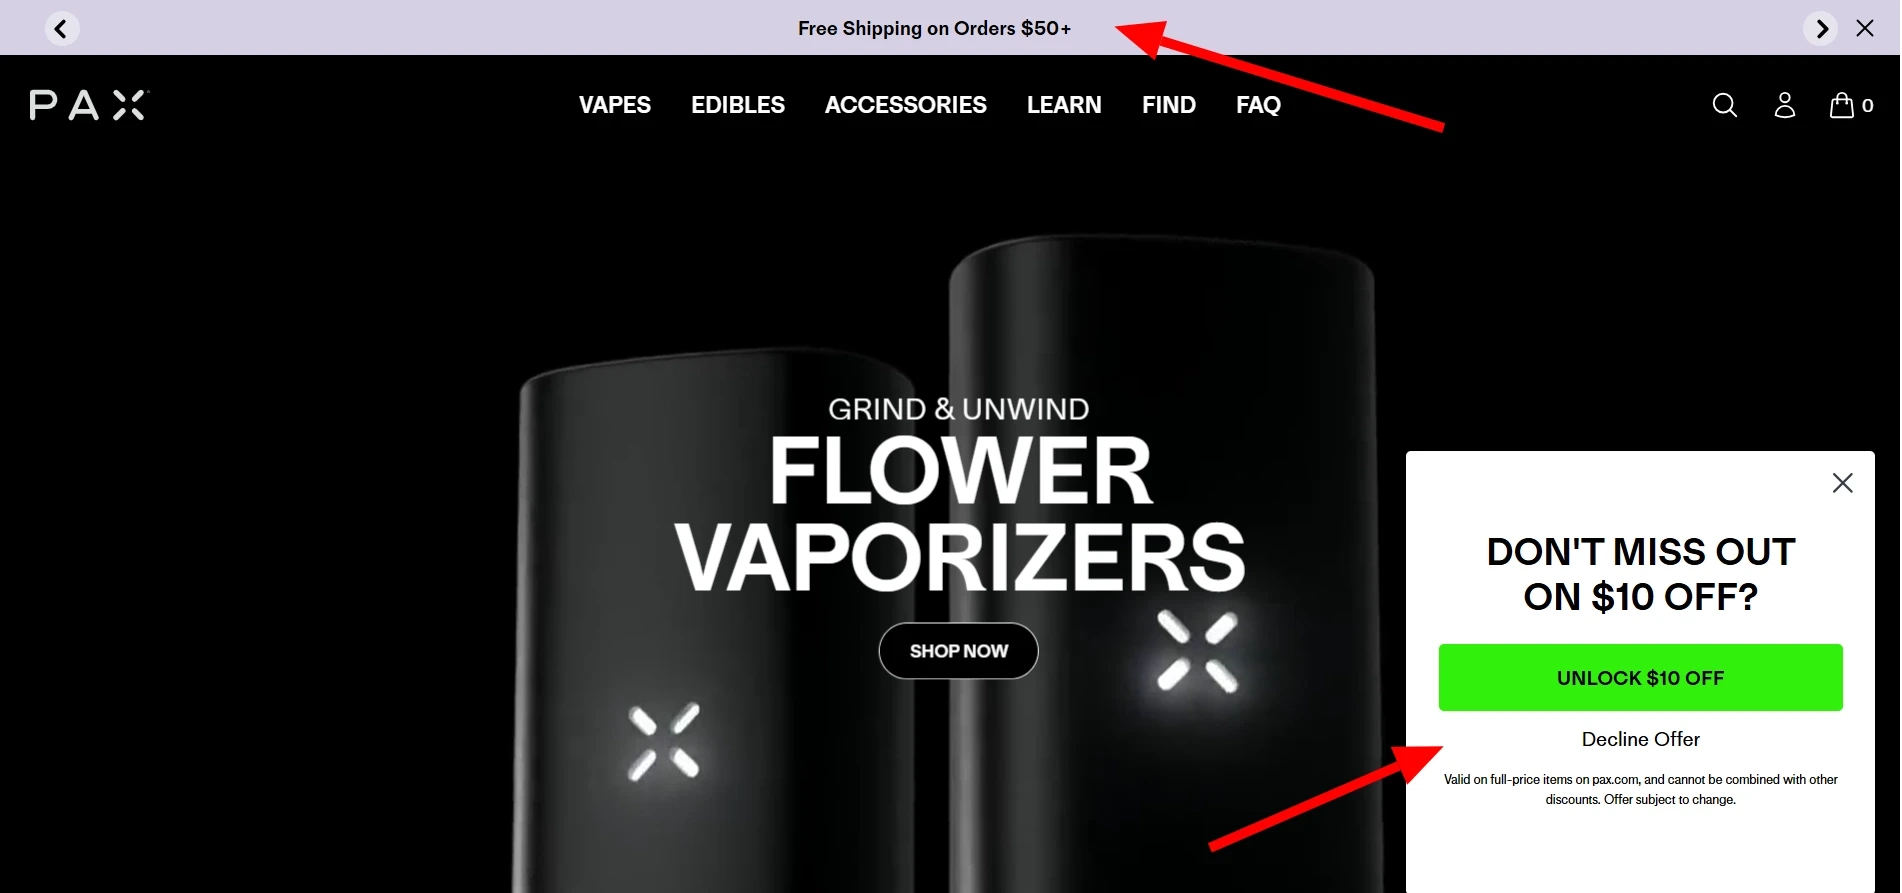Screen dimensions: 1902x893
Task: Go to the FIND page
Action: point(1169,105)
